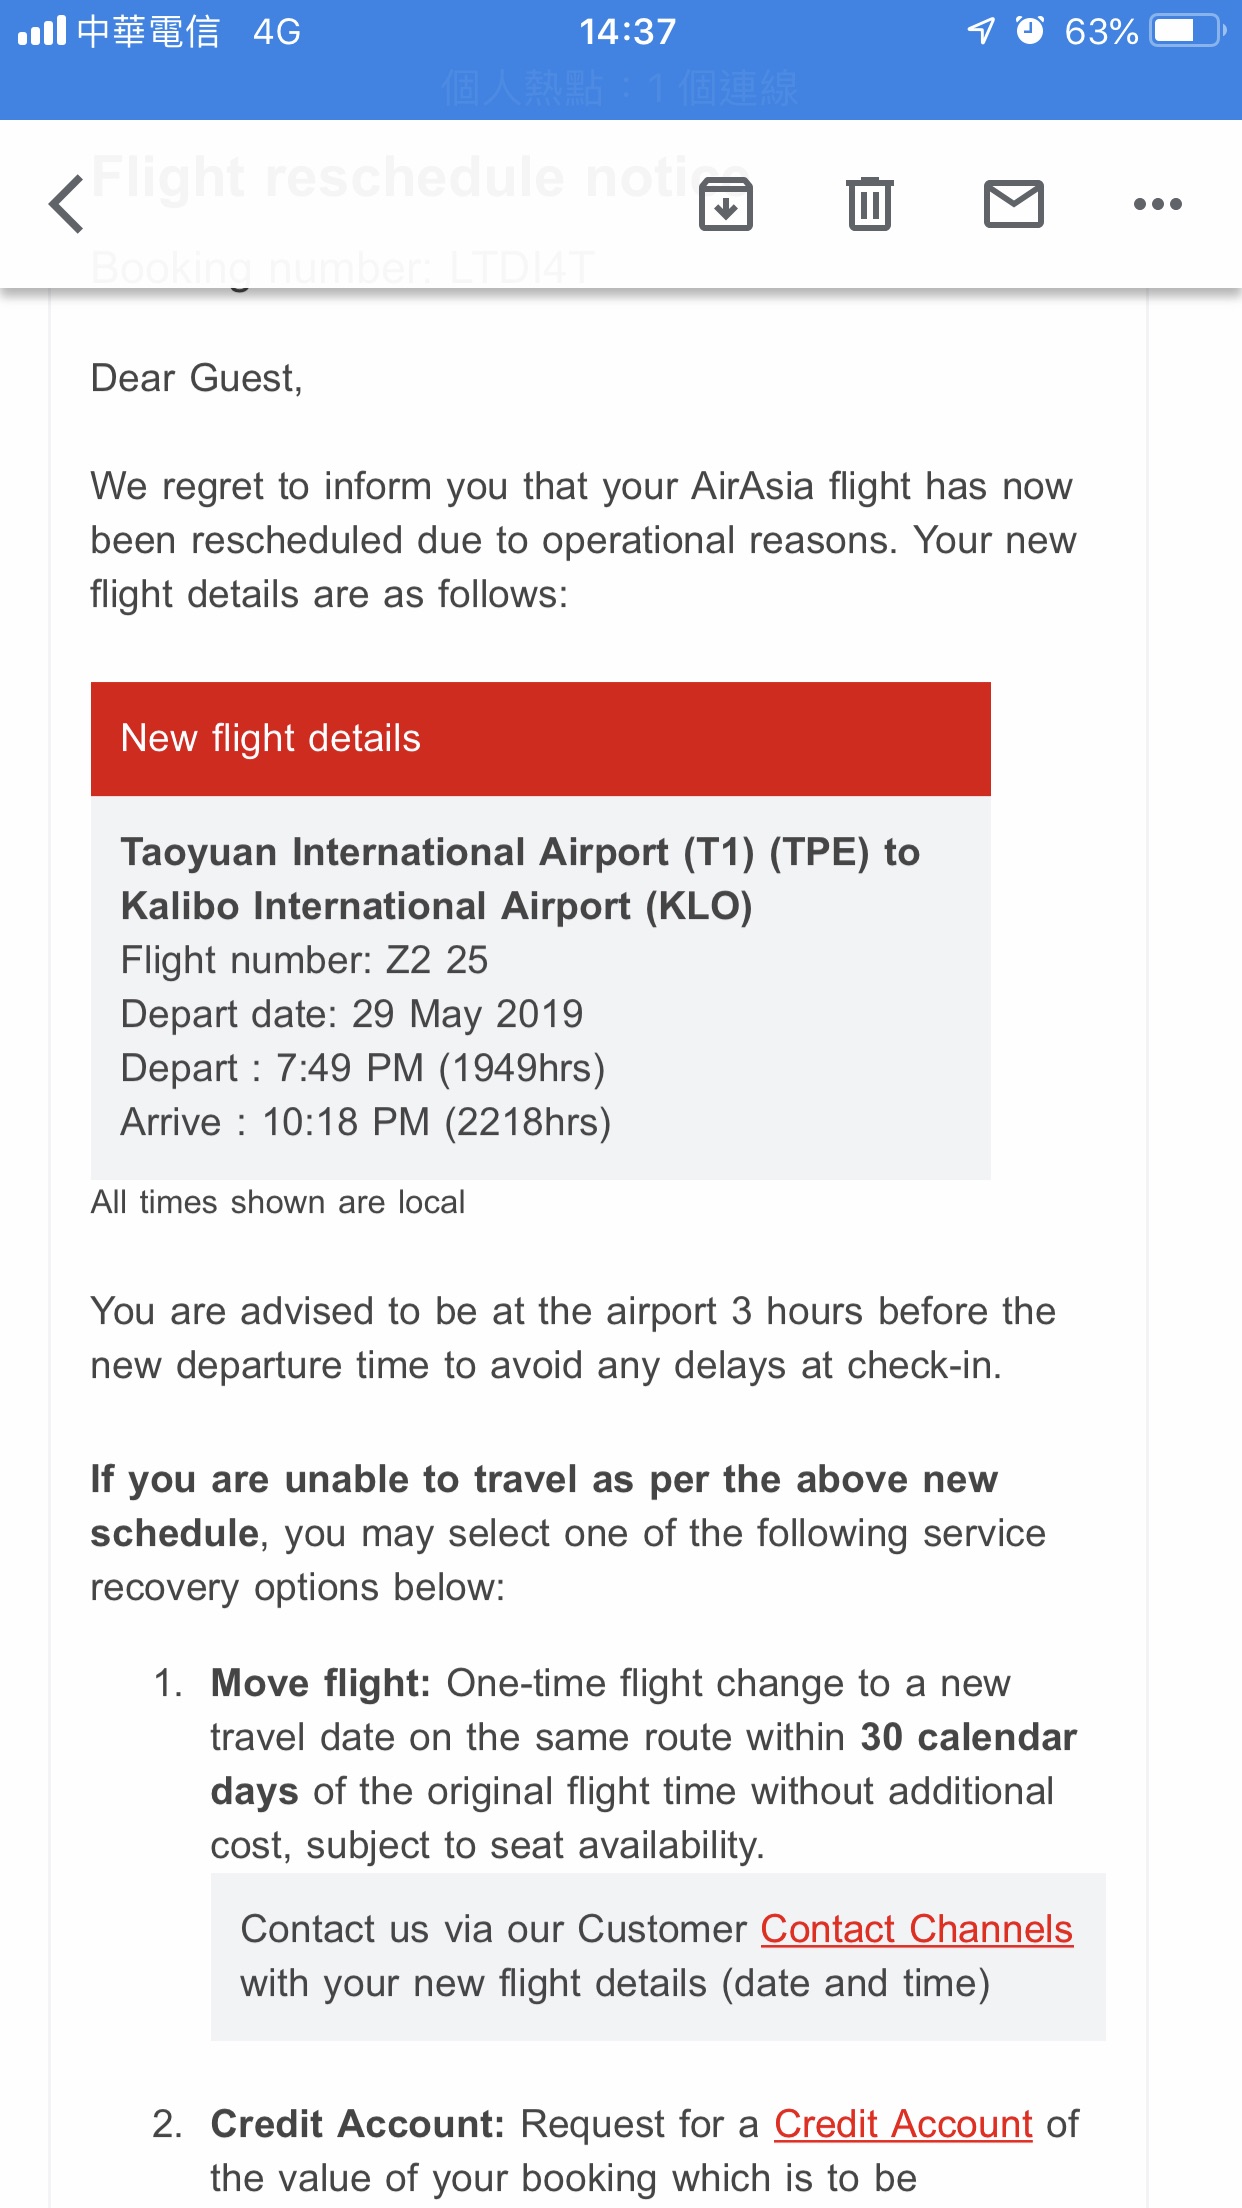Tap the Dear Guest greeting line
Viewport: 1242px width, 2208px height.
click(x=196, y=378)
